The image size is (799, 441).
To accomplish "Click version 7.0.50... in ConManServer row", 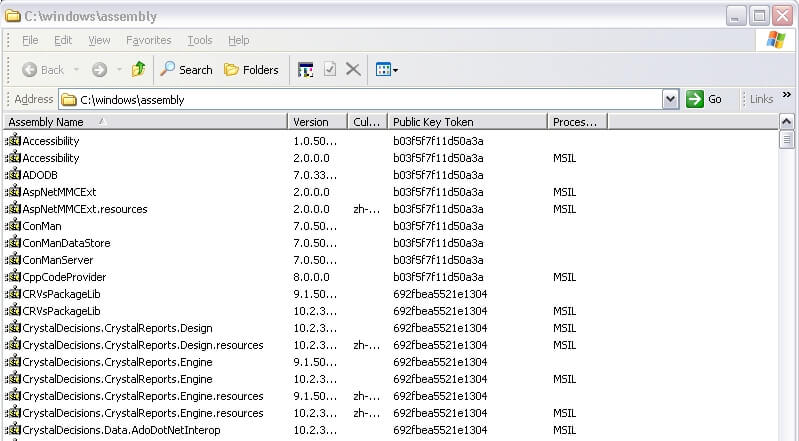I will point(315,260).
